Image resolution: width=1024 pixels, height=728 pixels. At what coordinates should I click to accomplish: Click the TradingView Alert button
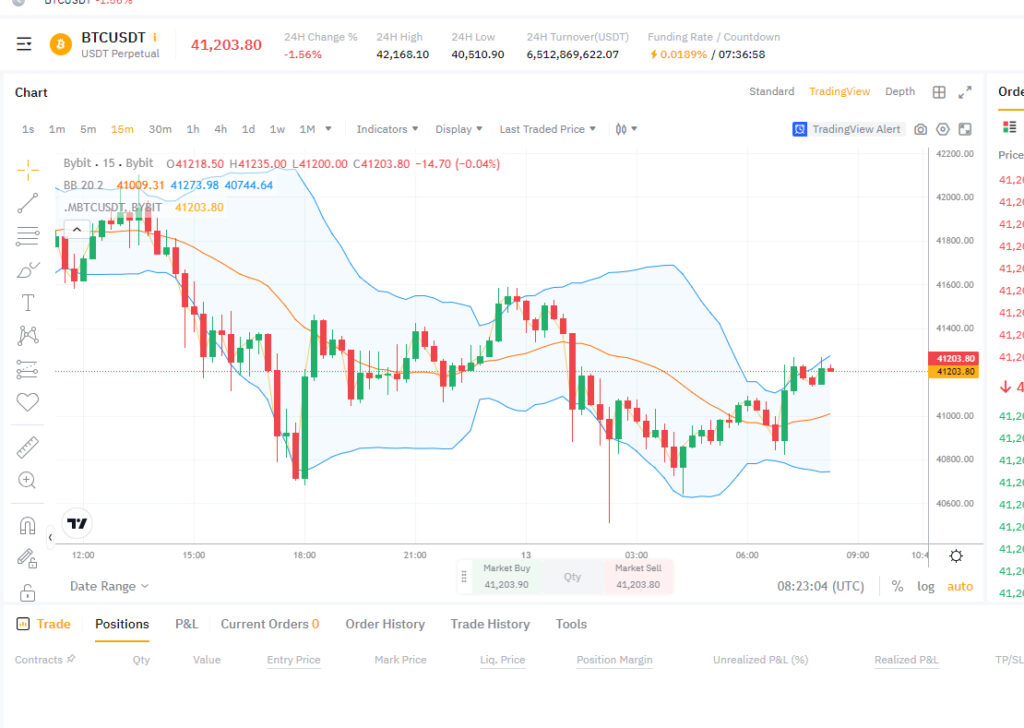pos(846,129)
